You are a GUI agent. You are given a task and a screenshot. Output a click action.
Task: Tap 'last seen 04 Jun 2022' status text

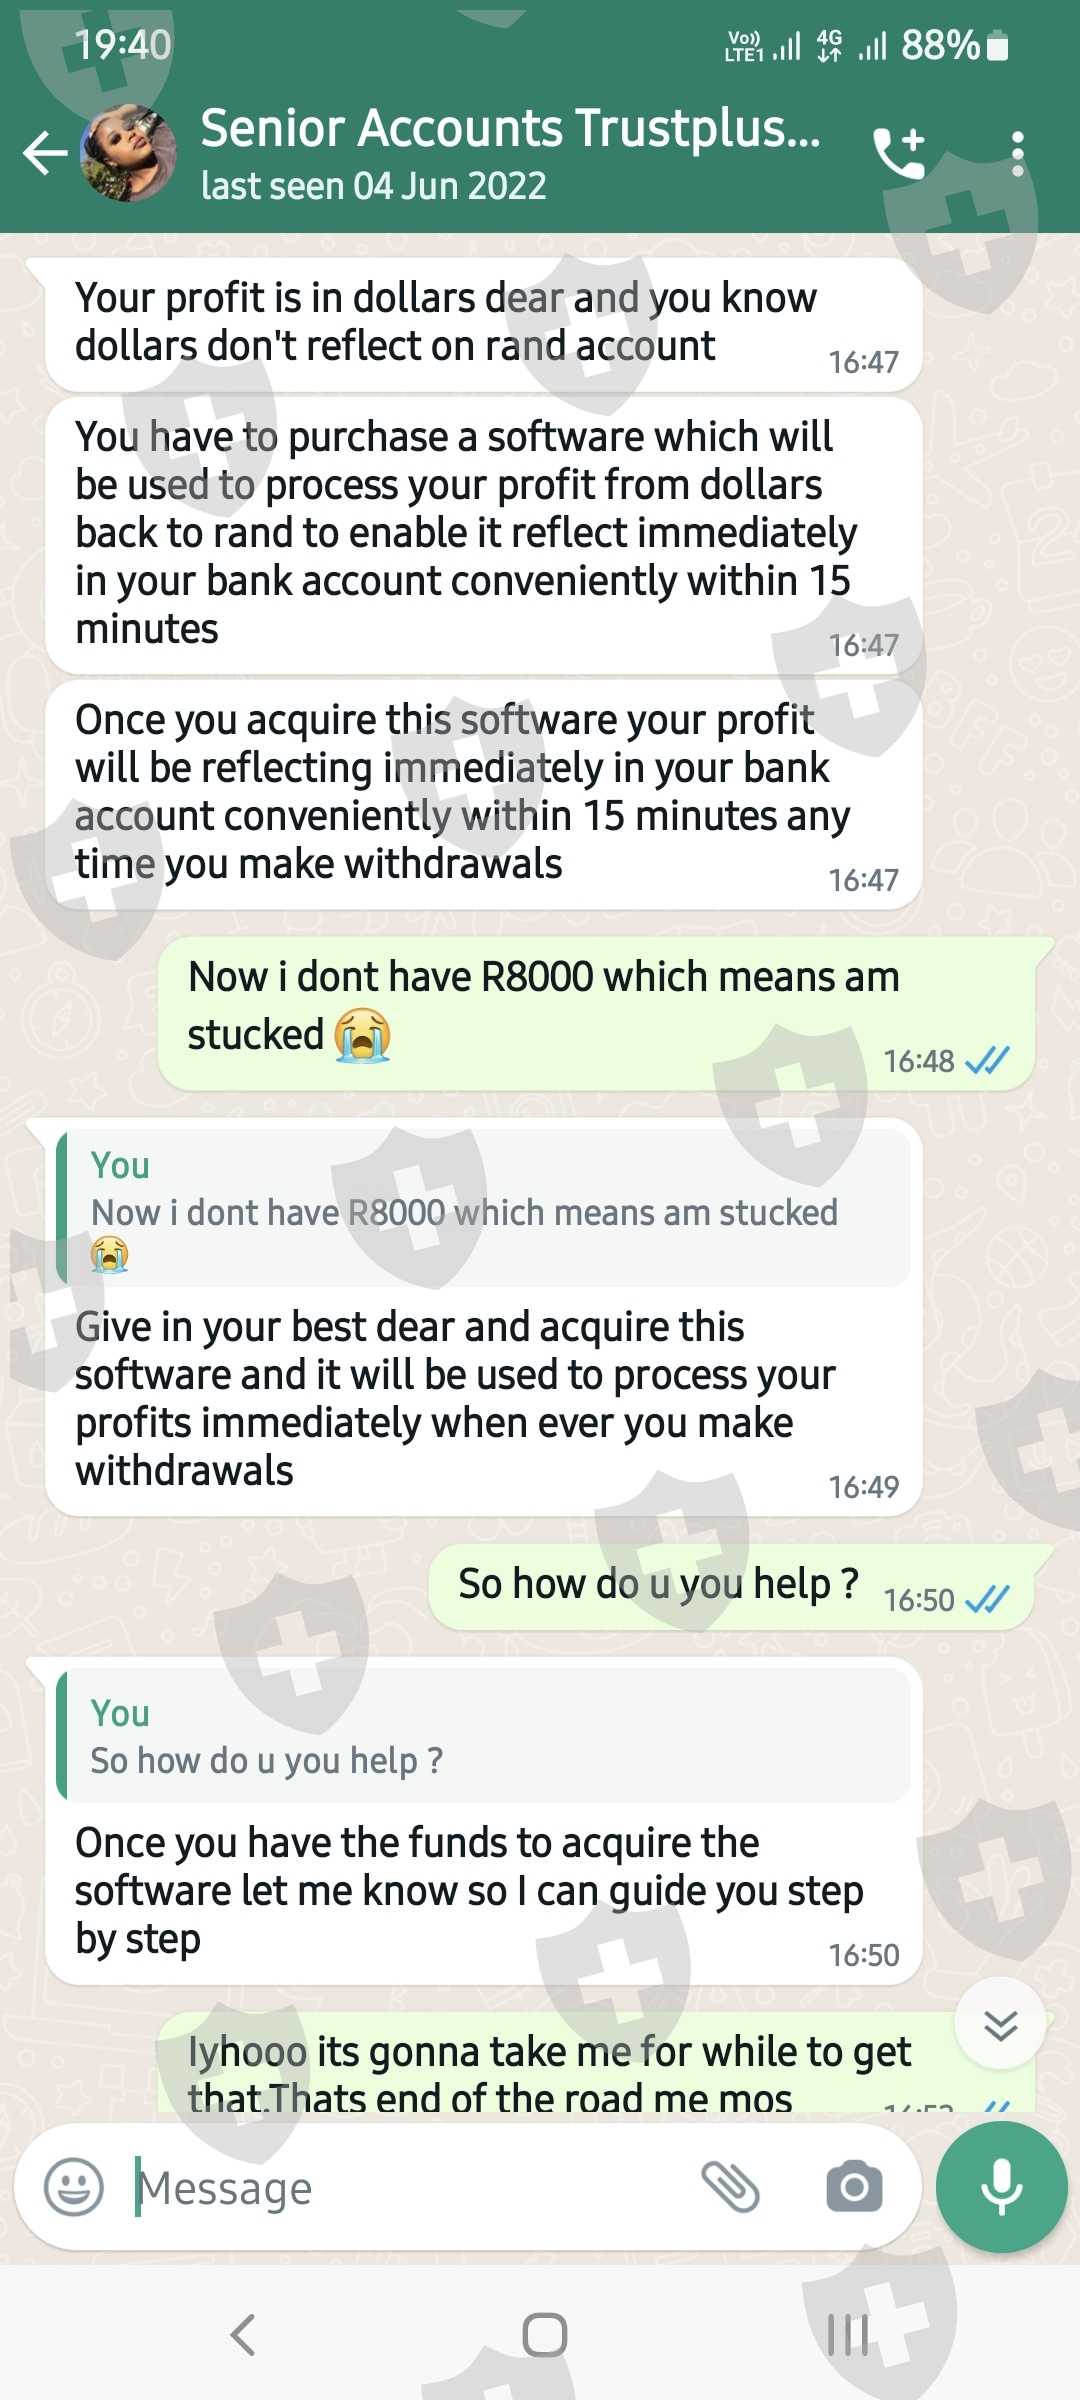[374, 186]
